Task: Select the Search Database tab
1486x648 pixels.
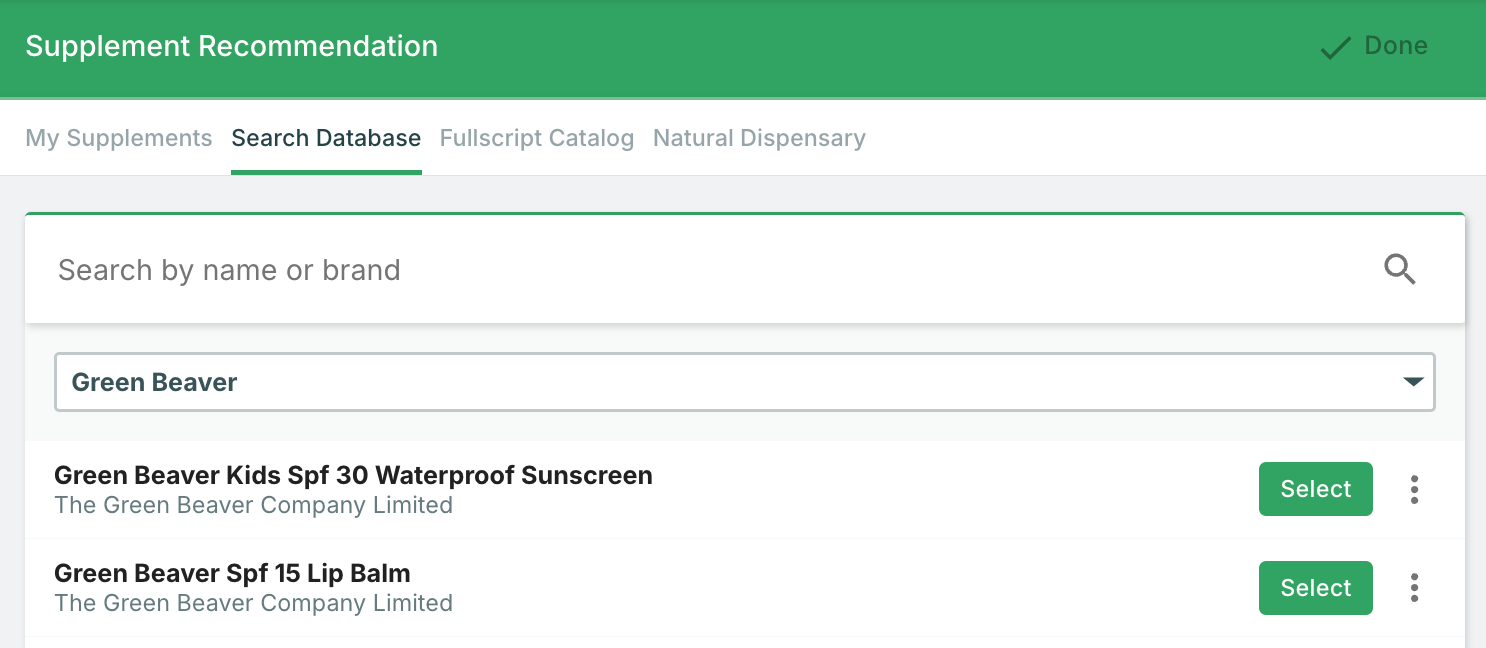Action: click(326, 138)
